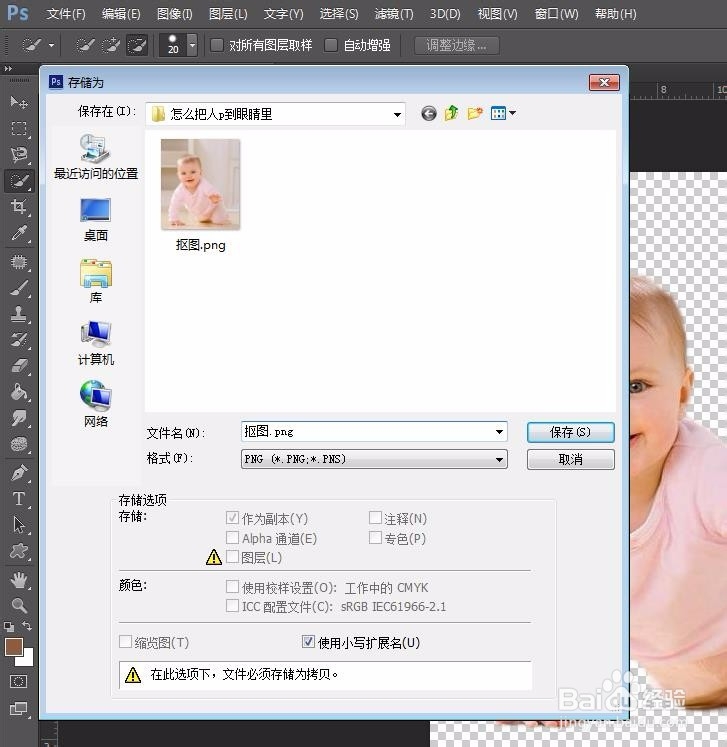Screen dimensions: 727x747
Task: Select the Eyedropper tool
Action: tap(19, 233)
